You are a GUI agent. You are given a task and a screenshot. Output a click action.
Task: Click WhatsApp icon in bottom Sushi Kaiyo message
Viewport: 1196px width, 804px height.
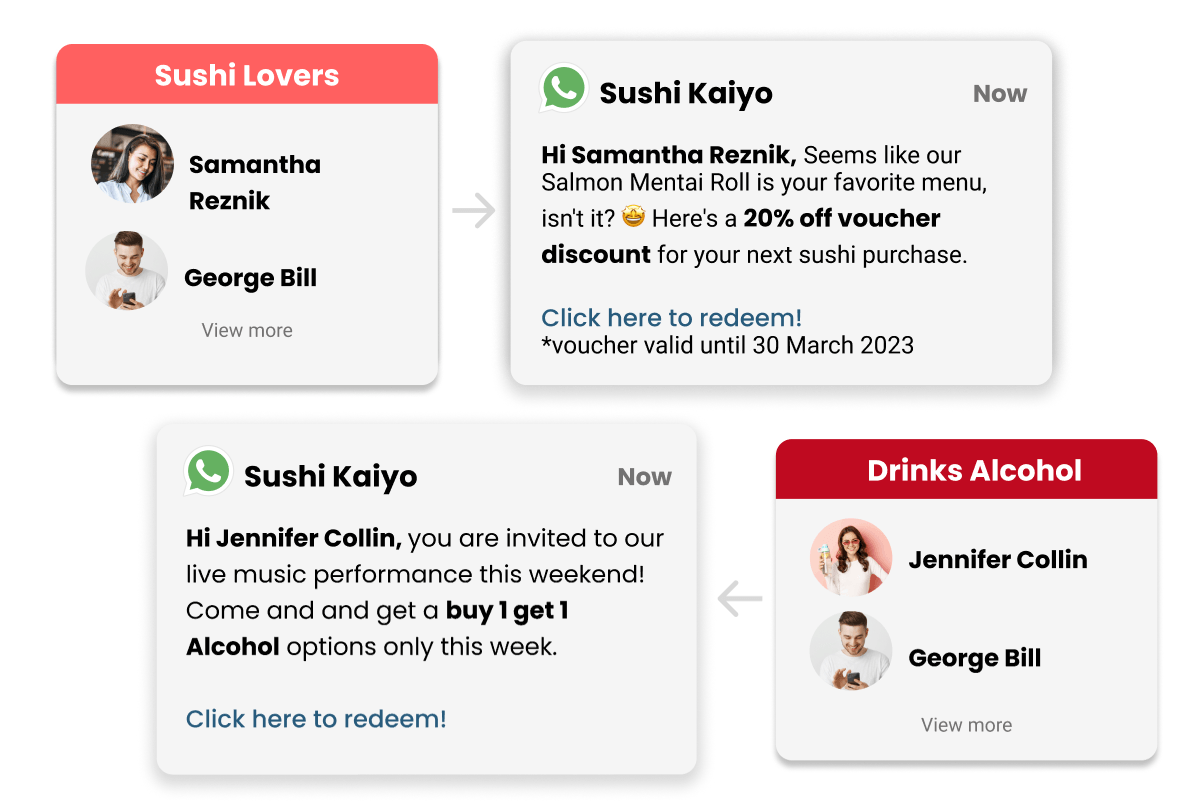(208, 472)
